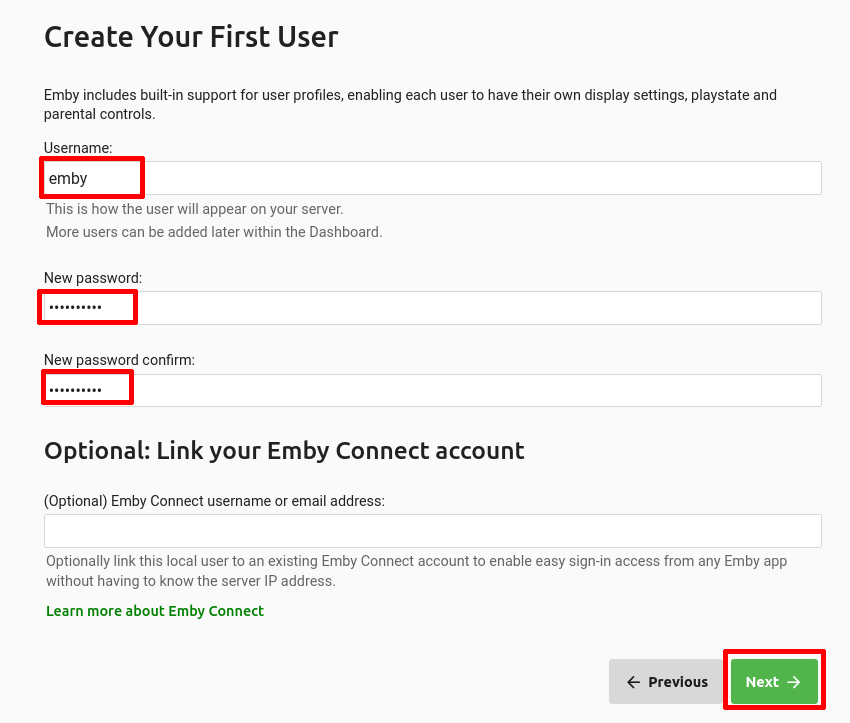850x723 pixels.
Task: Click the Emby Connect sign-in description text
Action: [416, 571]
